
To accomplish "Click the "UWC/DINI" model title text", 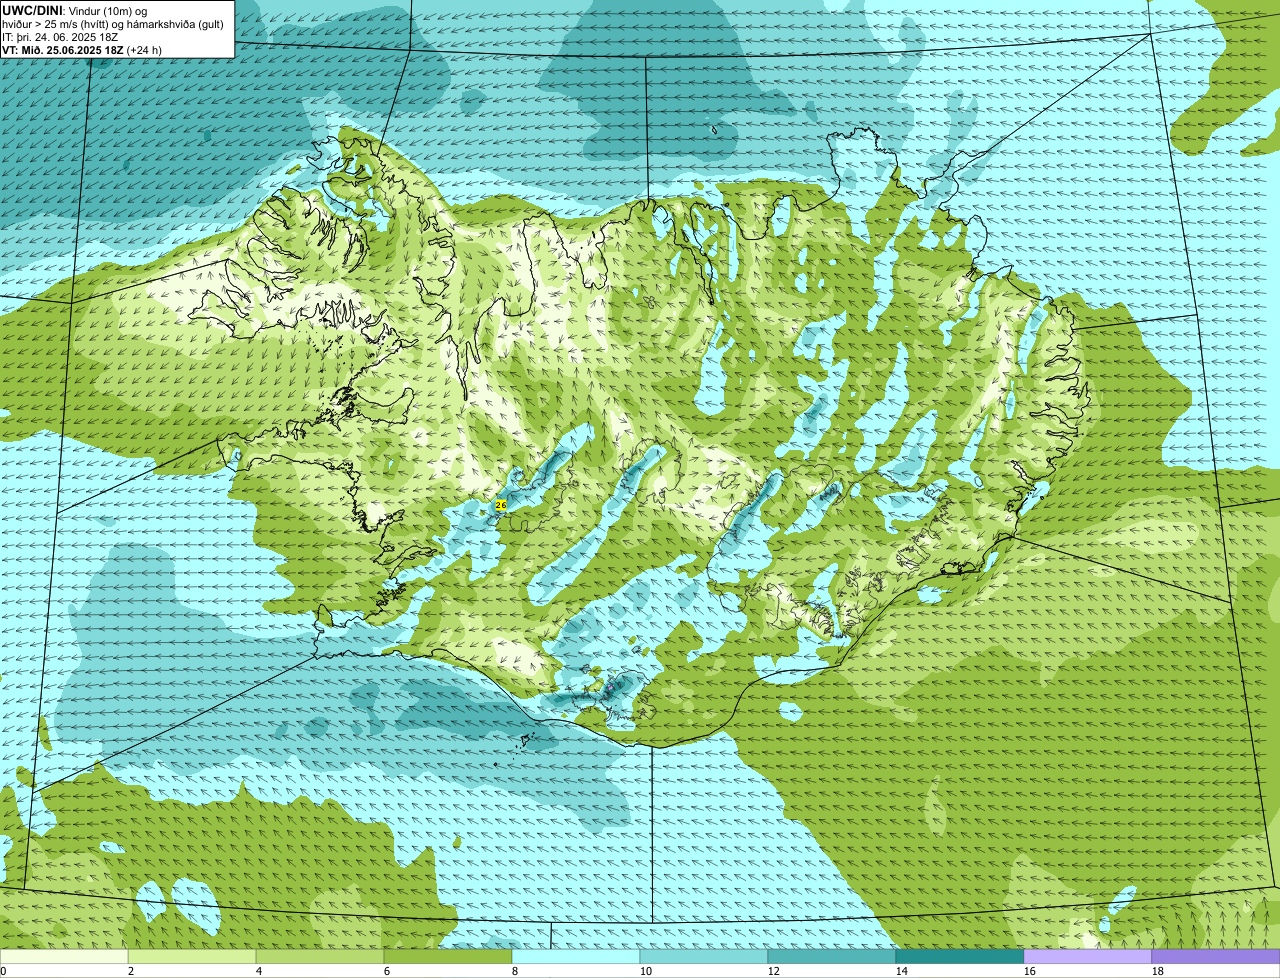I will click(32, 10).
